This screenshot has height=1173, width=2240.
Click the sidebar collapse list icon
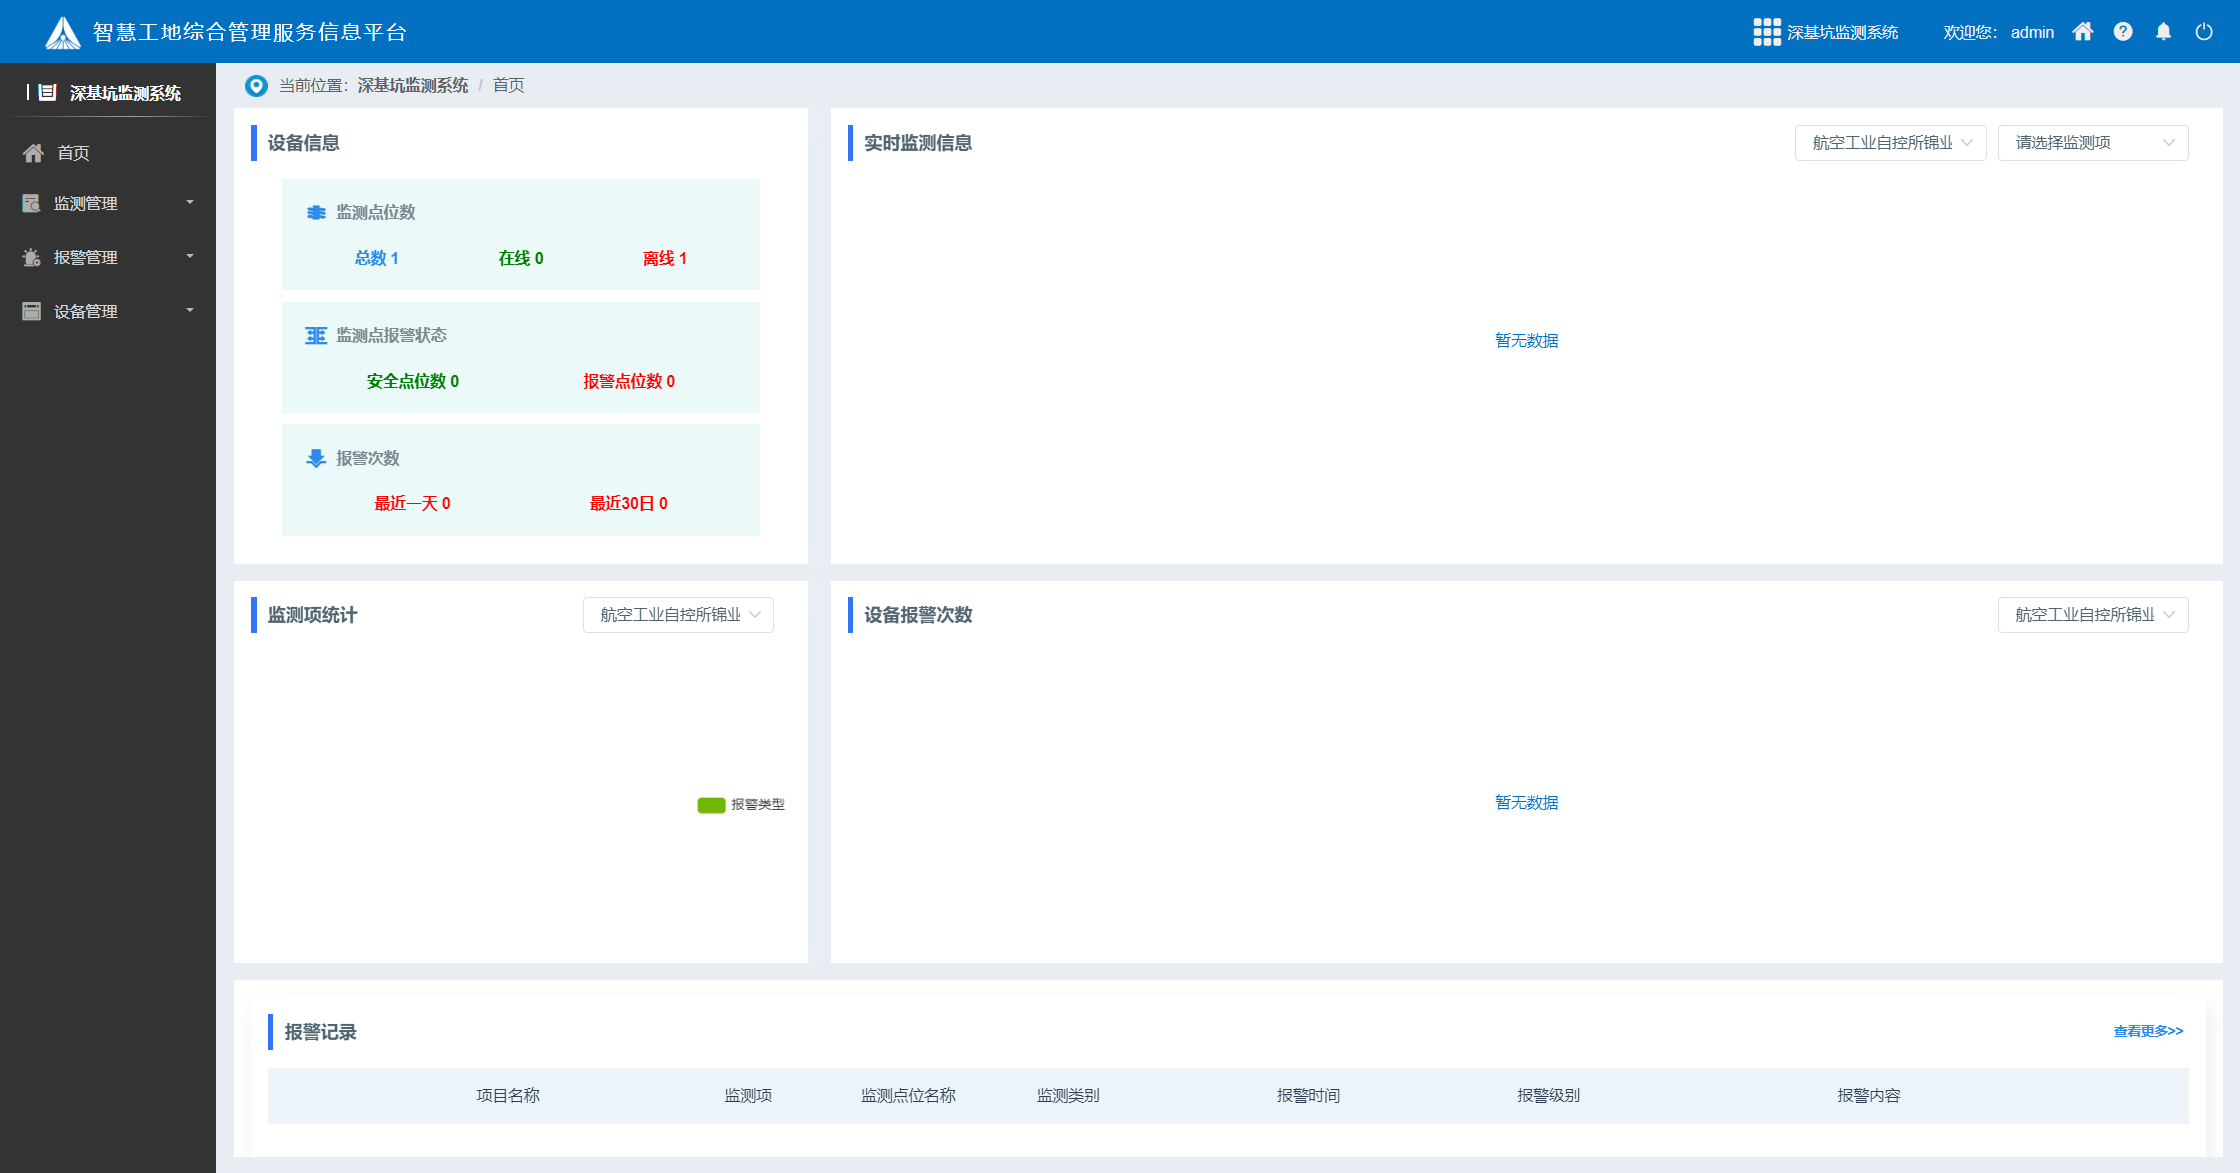(47, 93)
